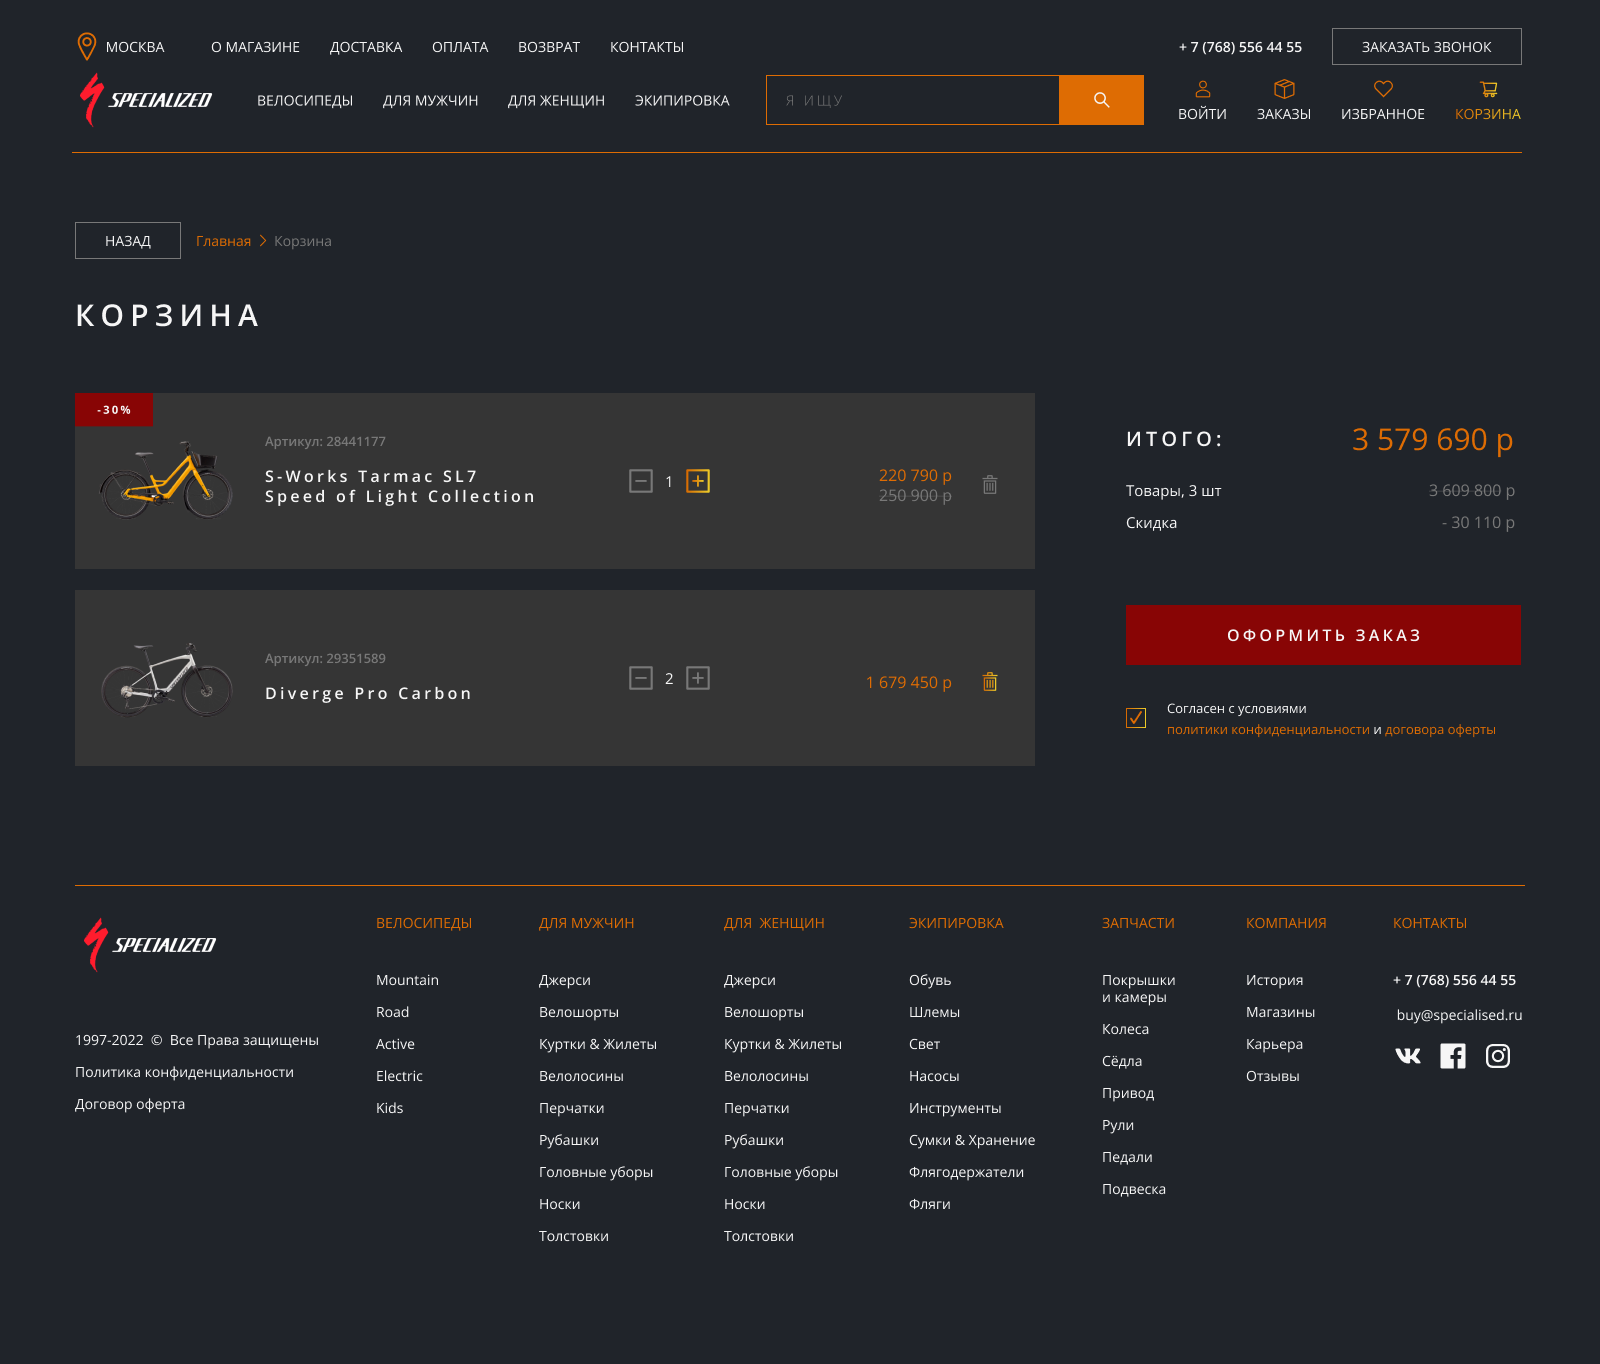1600x1364 pixels.
Task: Open the договора оферты link
Action: click(x=1440, y=730)
